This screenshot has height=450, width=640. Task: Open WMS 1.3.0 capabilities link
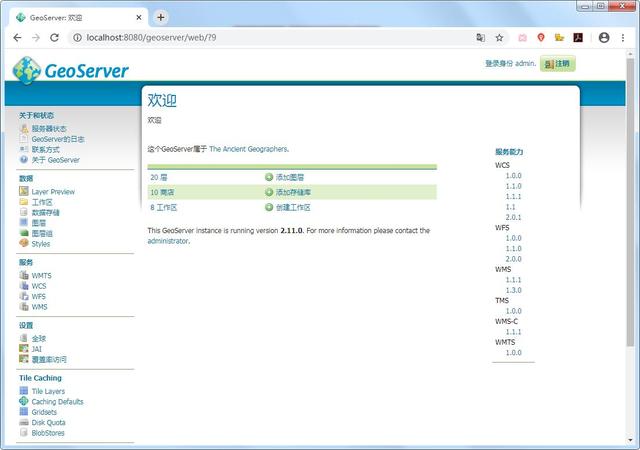click(513, 290)
